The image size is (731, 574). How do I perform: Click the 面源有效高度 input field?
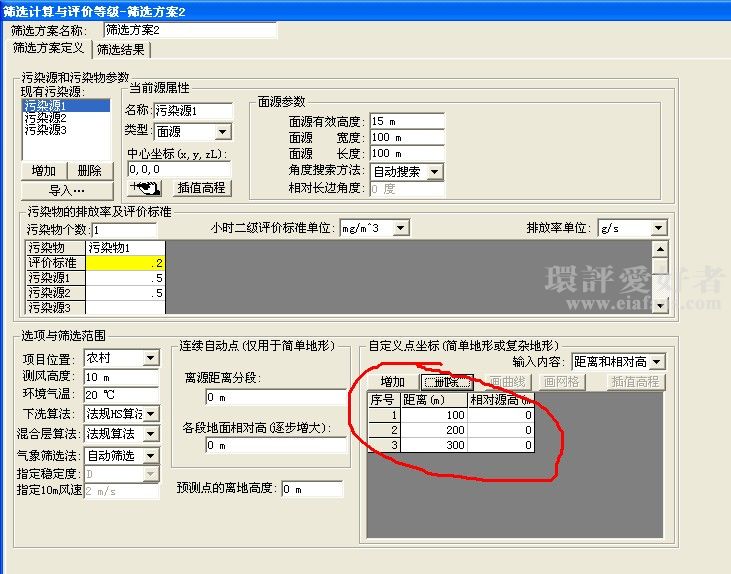[406, 121]
